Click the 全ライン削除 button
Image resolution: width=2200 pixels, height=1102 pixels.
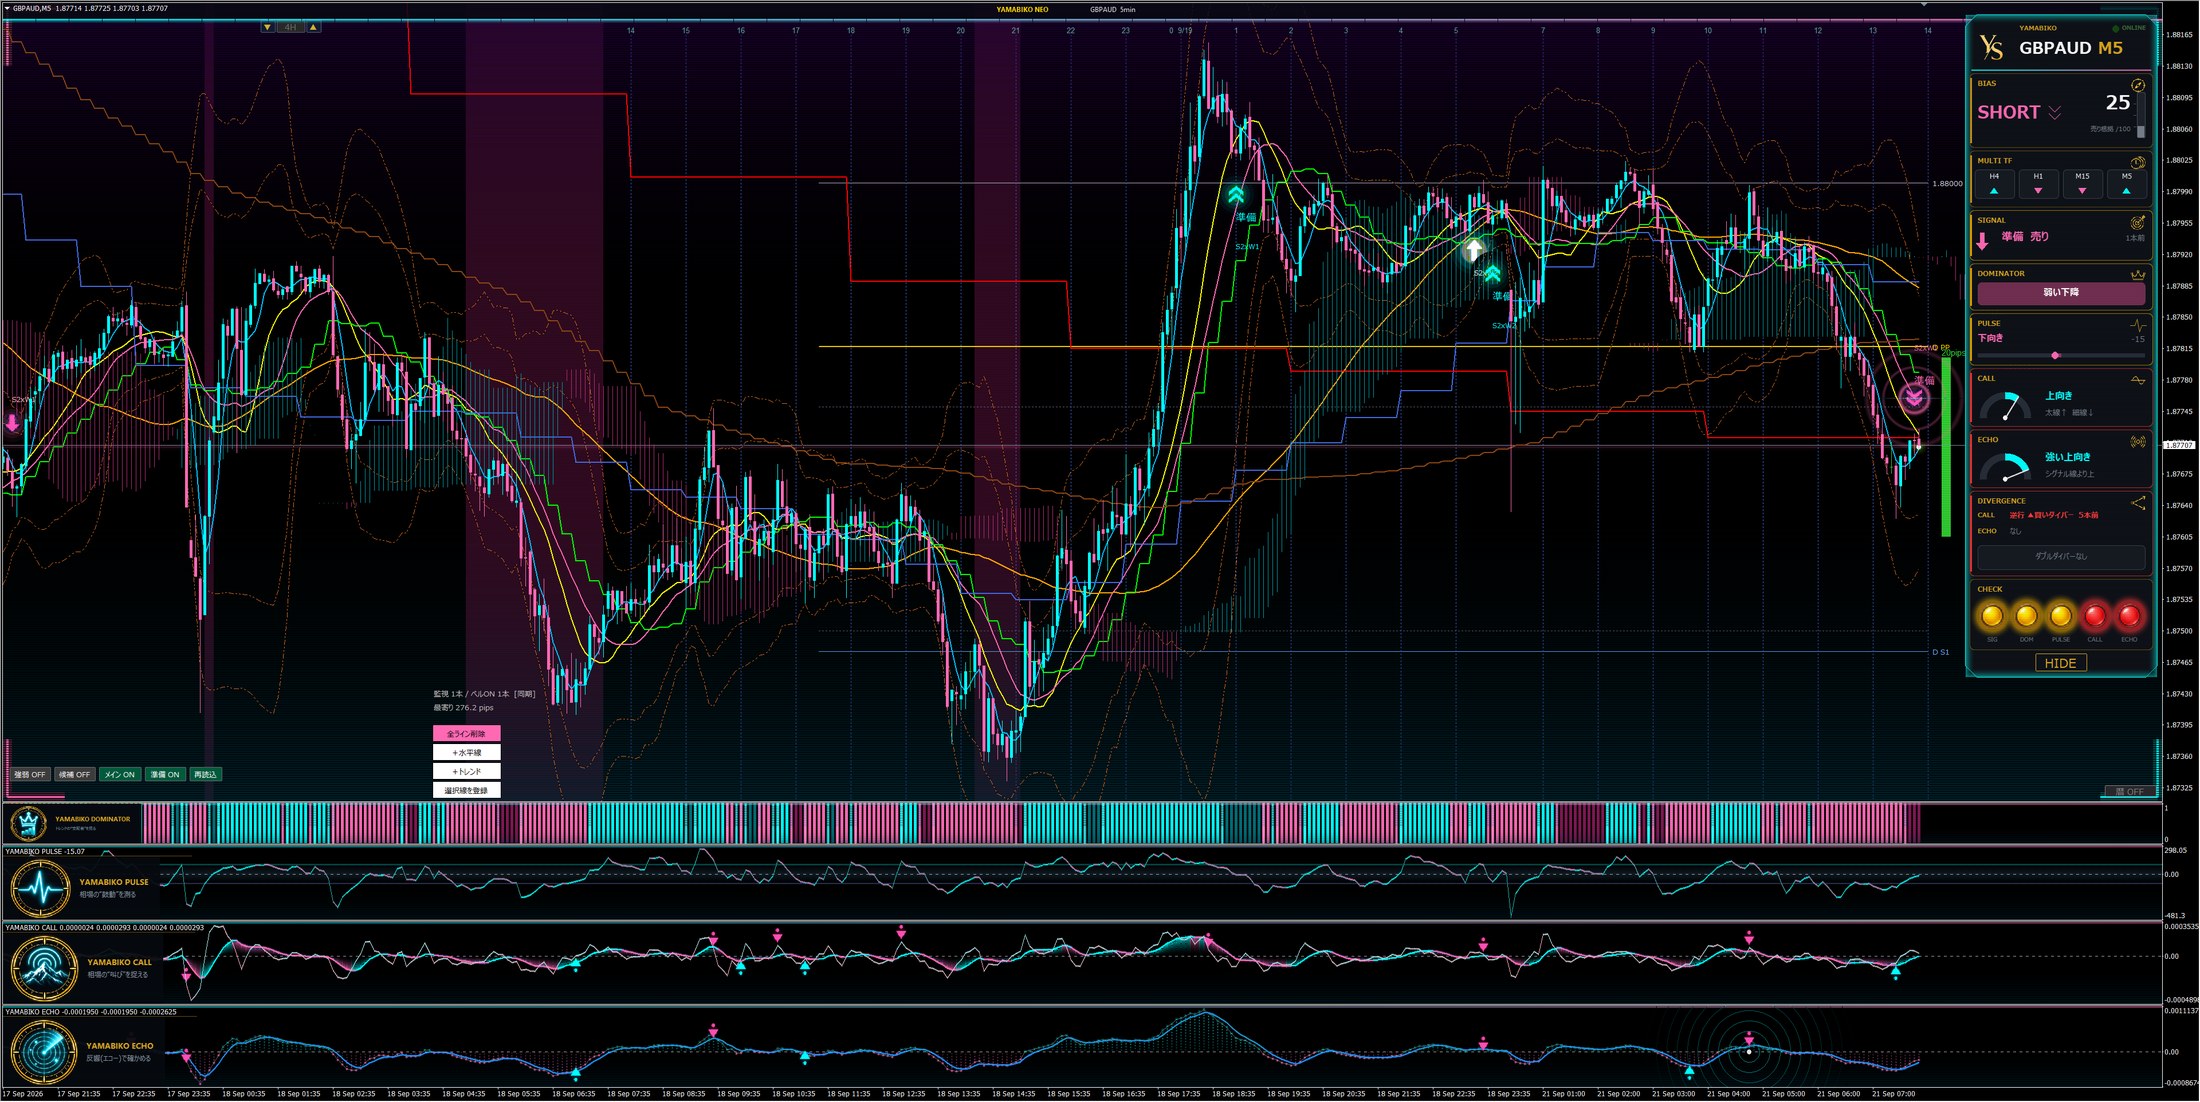click(x=466, y=733)
